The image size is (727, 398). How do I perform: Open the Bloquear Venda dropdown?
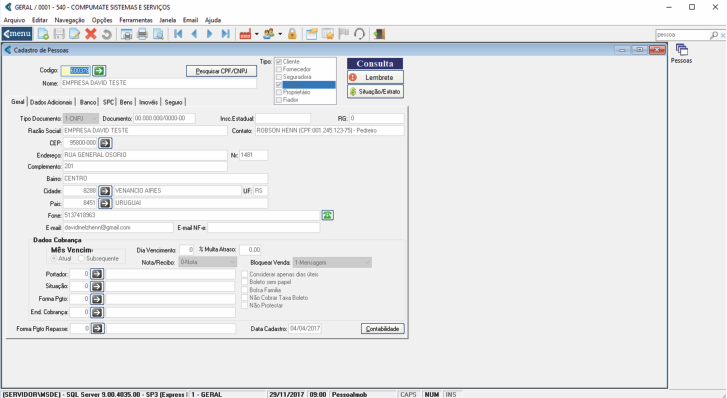332,263
